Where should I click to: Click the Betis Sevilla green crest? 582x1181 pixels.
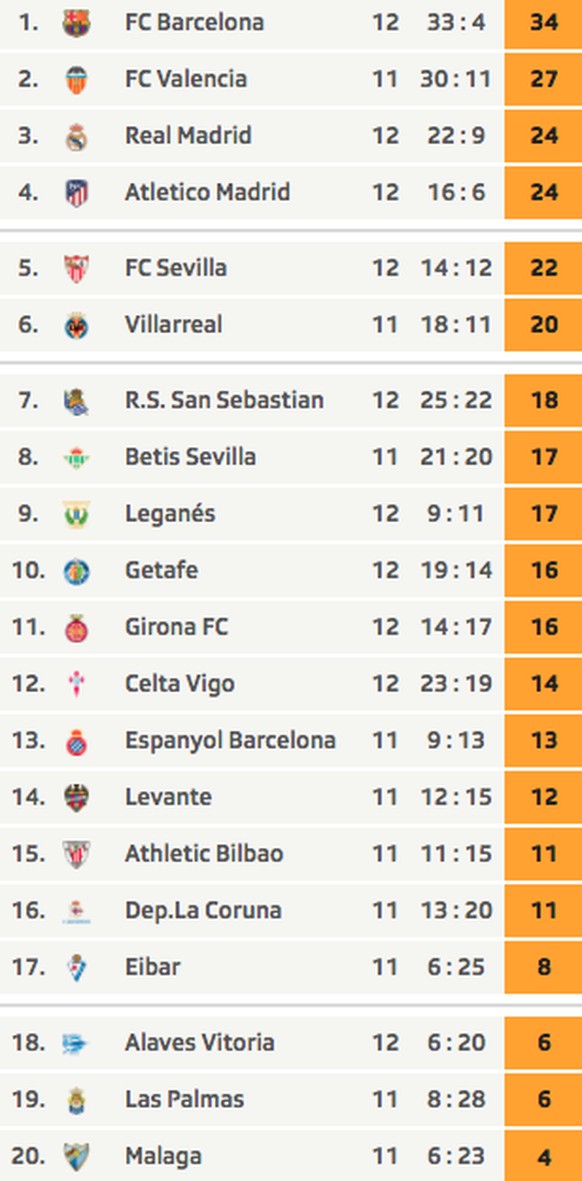pyautogui.click(x=77, y=458)
